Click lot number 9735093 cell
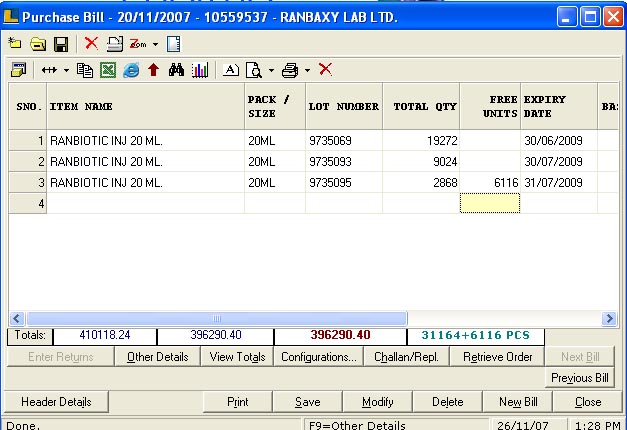The image size is (627, 430). 344,162
